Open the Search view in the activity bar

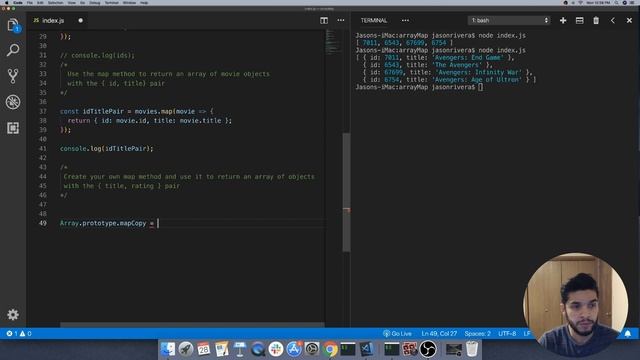click(13, 50)
